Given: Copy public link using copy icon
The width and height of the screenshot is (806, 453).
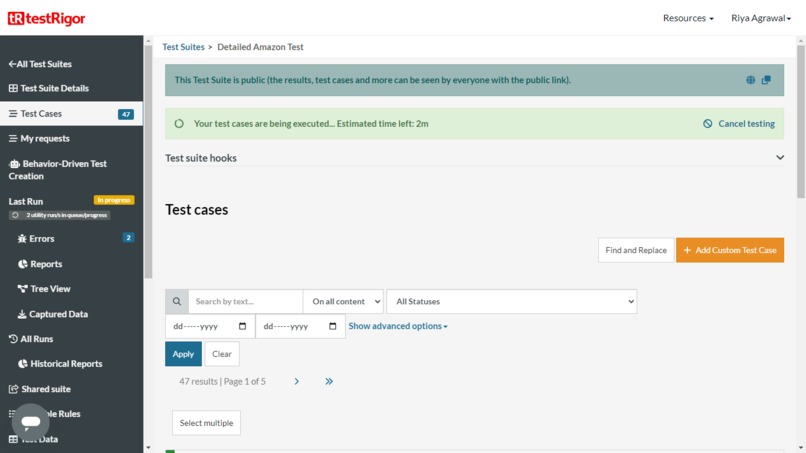Looking at the screenshot, I should tap(766, 80).
